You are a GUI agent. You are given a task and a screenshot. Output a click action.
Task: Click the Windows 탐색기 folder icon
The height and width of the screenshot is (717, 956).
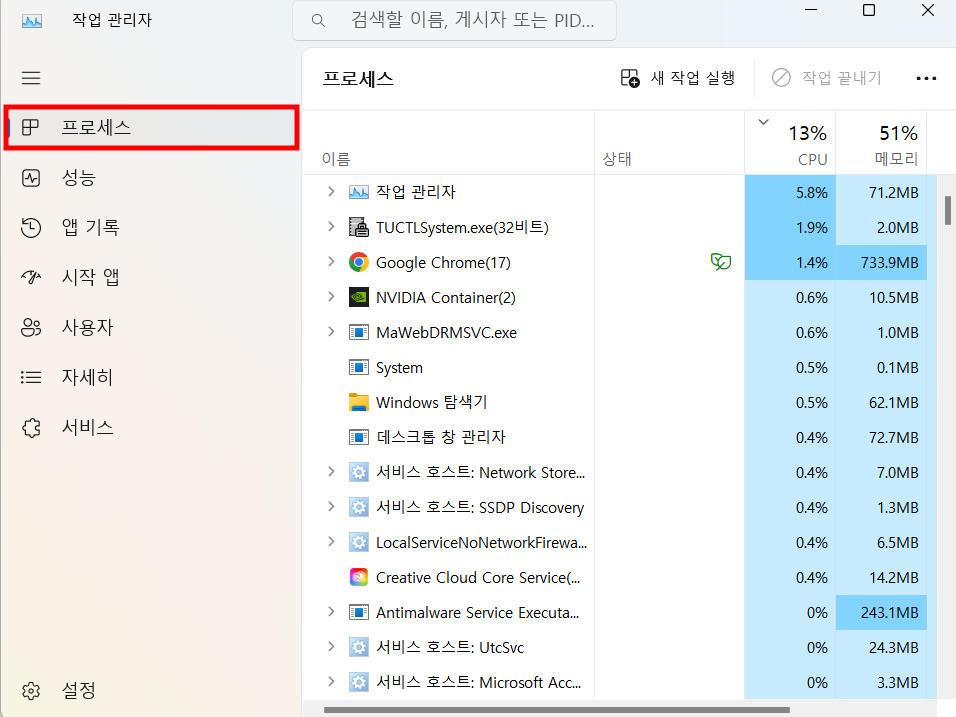pos(358,402)
